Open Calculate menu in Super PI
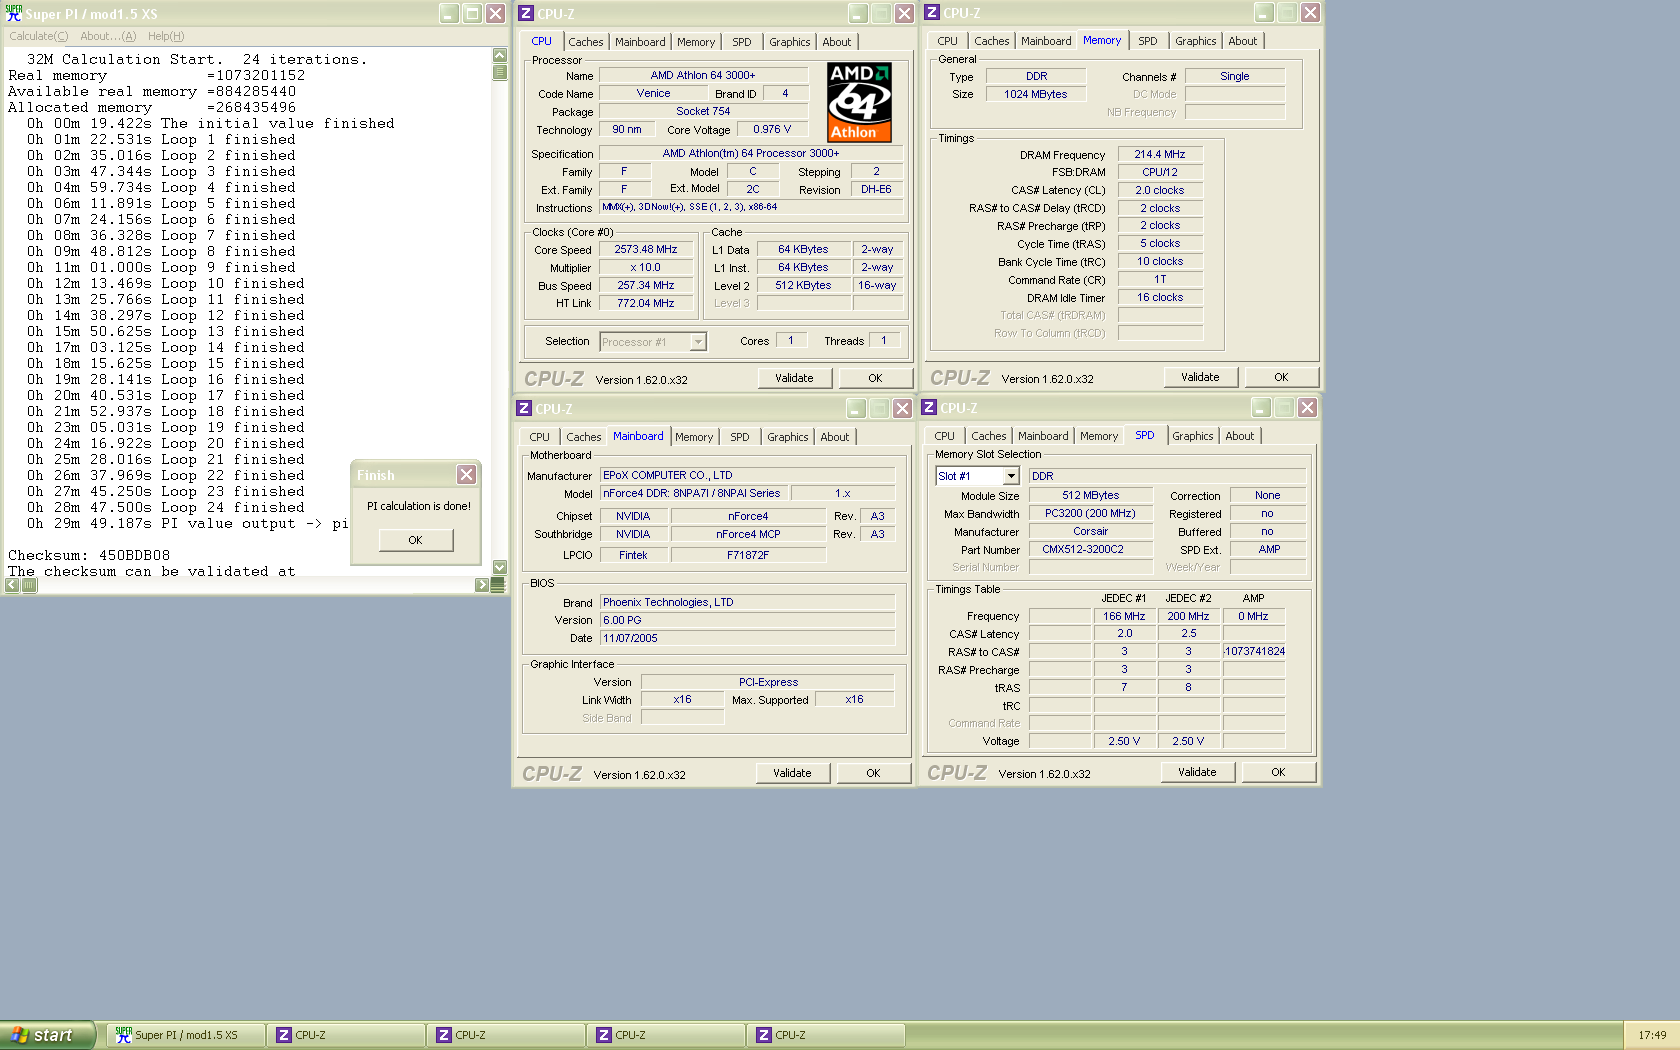This screenshot has width=1680, height=1050. (39, 36)
